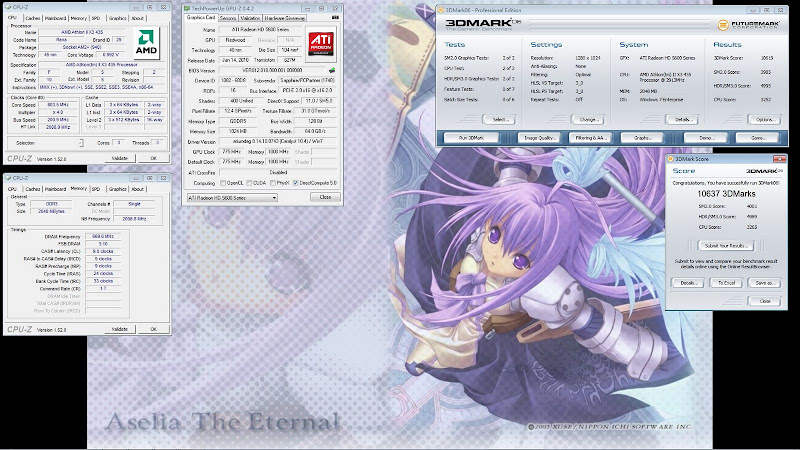Click Options under the Results section
The image size is (800, 450).
pyautogui.click(x=764, y=119)
